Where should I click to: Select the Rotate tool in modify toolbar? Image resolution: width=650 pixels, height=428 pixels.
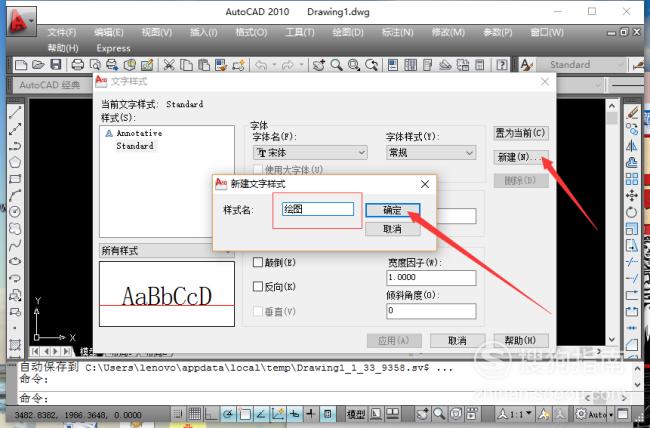(632, 212)
